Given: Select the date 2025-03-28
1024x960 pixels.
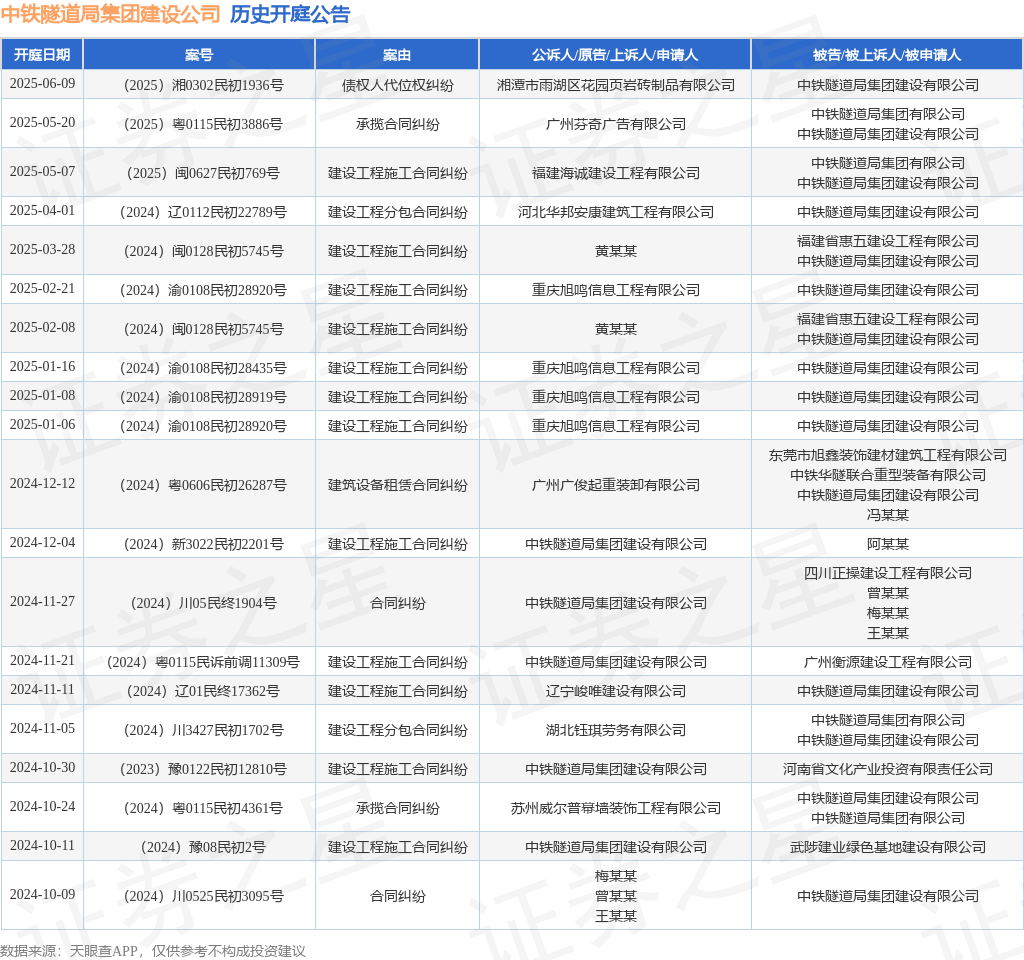Looking at the screenshot, I should pyautogui.click(x=42, y=249).
